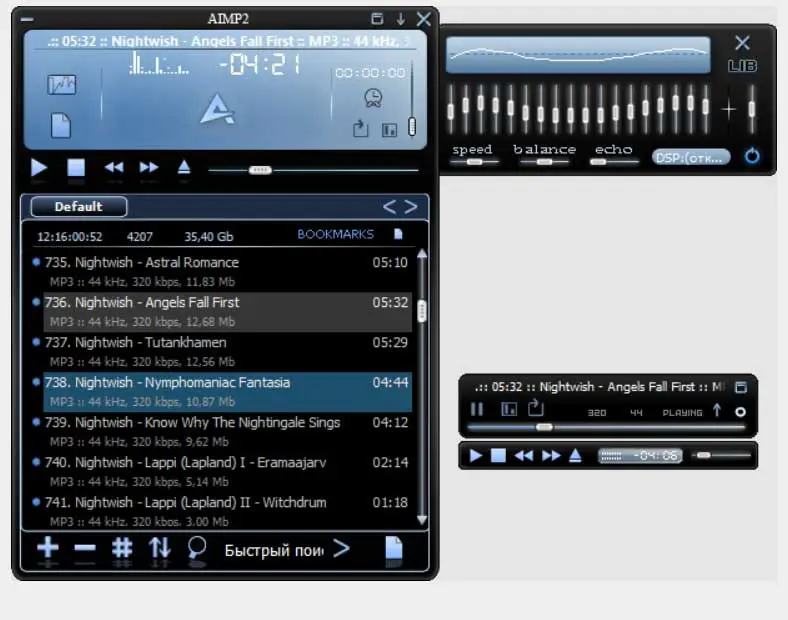Open search magnifier icon

[197, 548]
